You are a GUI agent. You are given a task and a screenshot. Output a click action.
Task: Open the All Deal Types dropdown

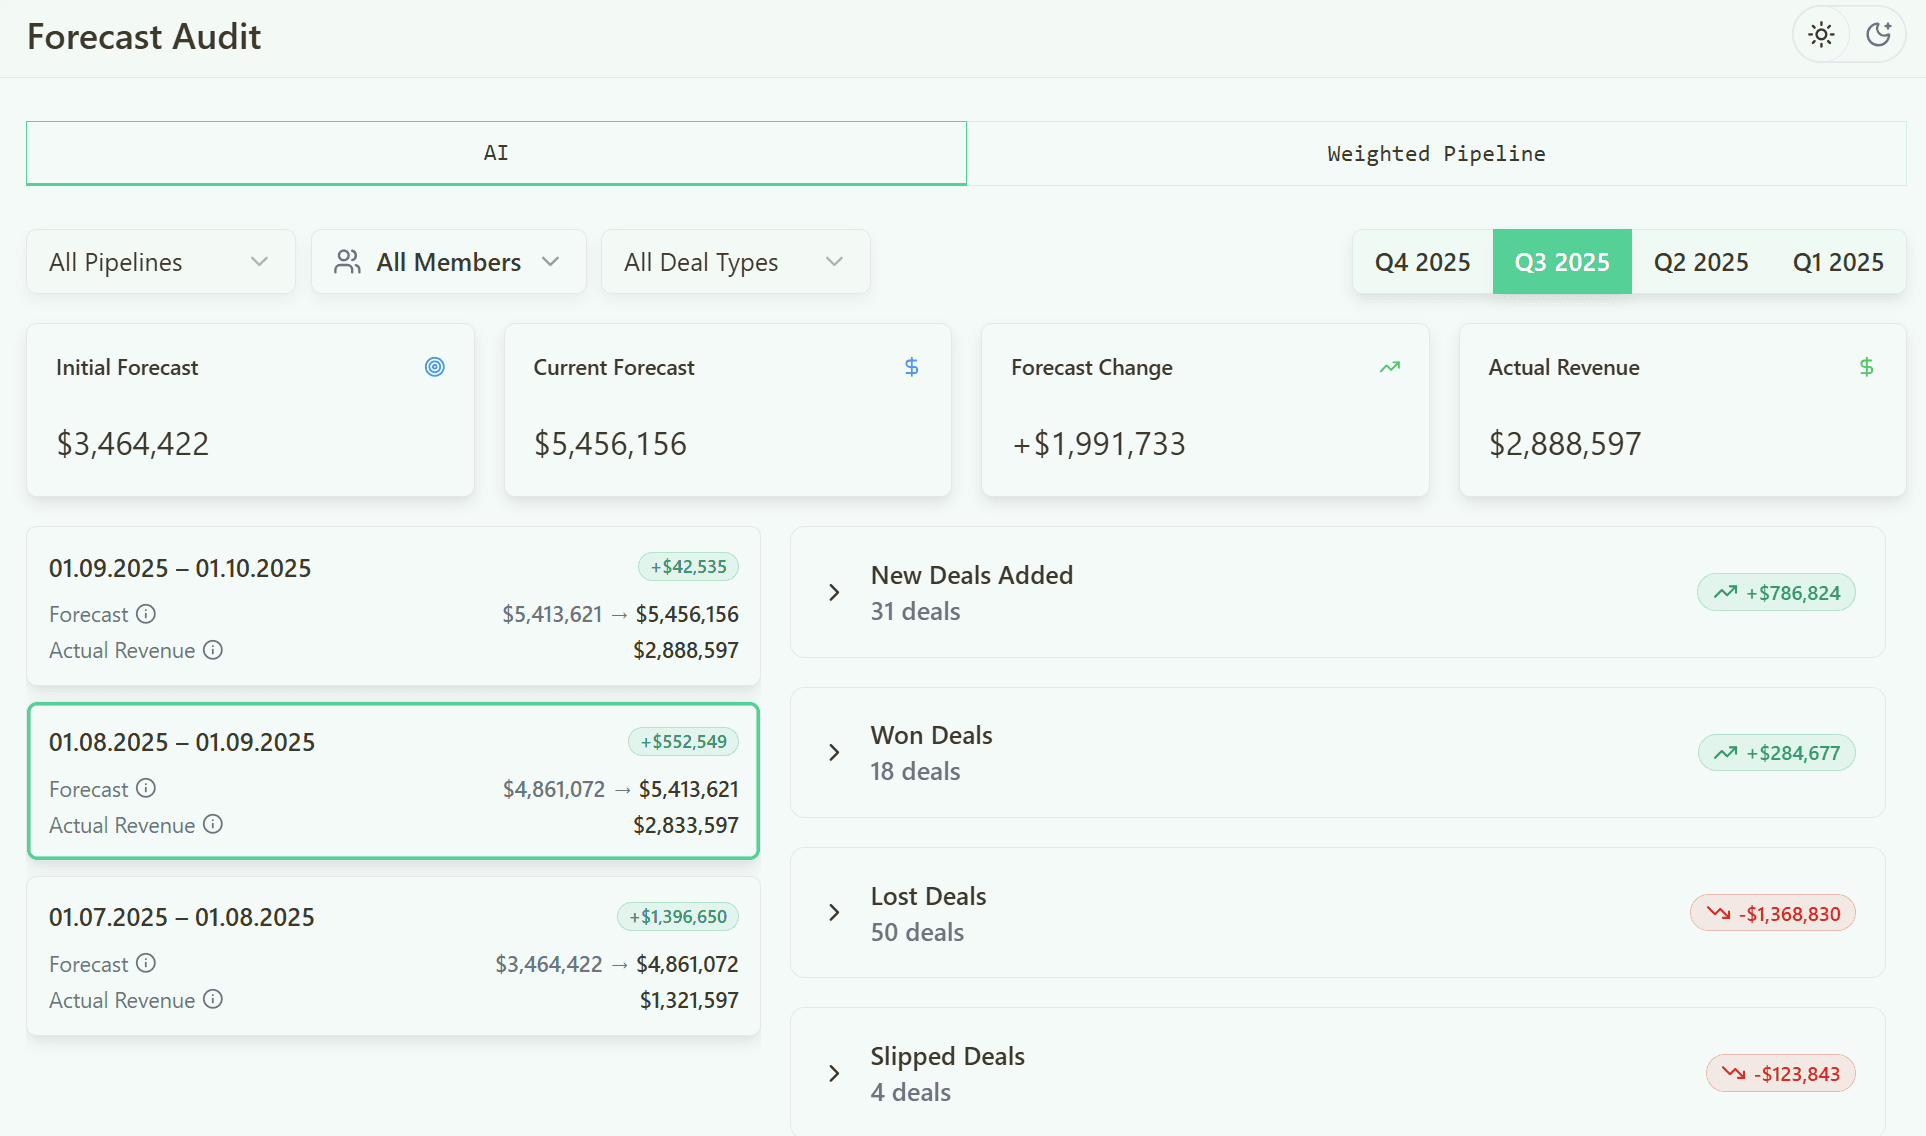coord(735,262)
